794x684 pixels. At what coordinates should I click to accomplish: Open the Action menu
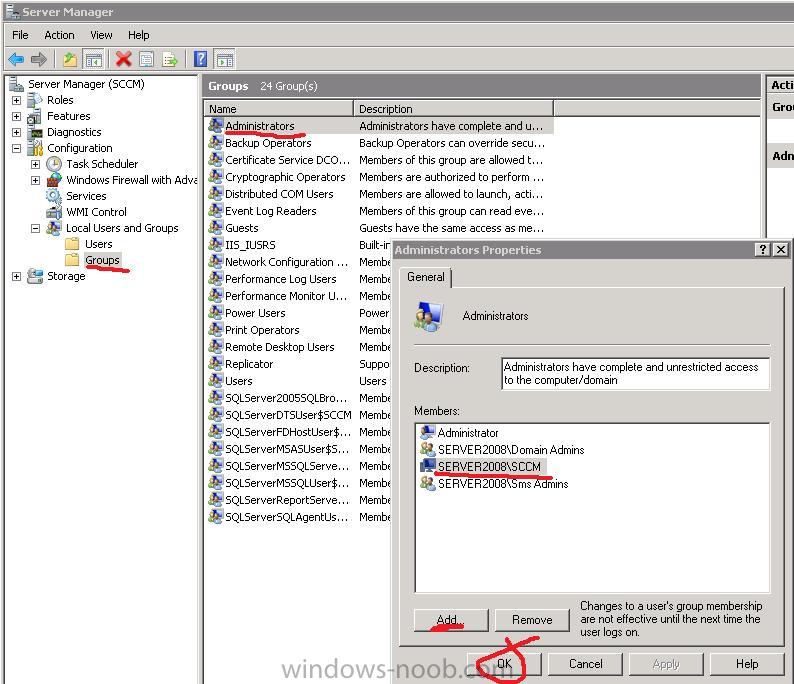59,35
